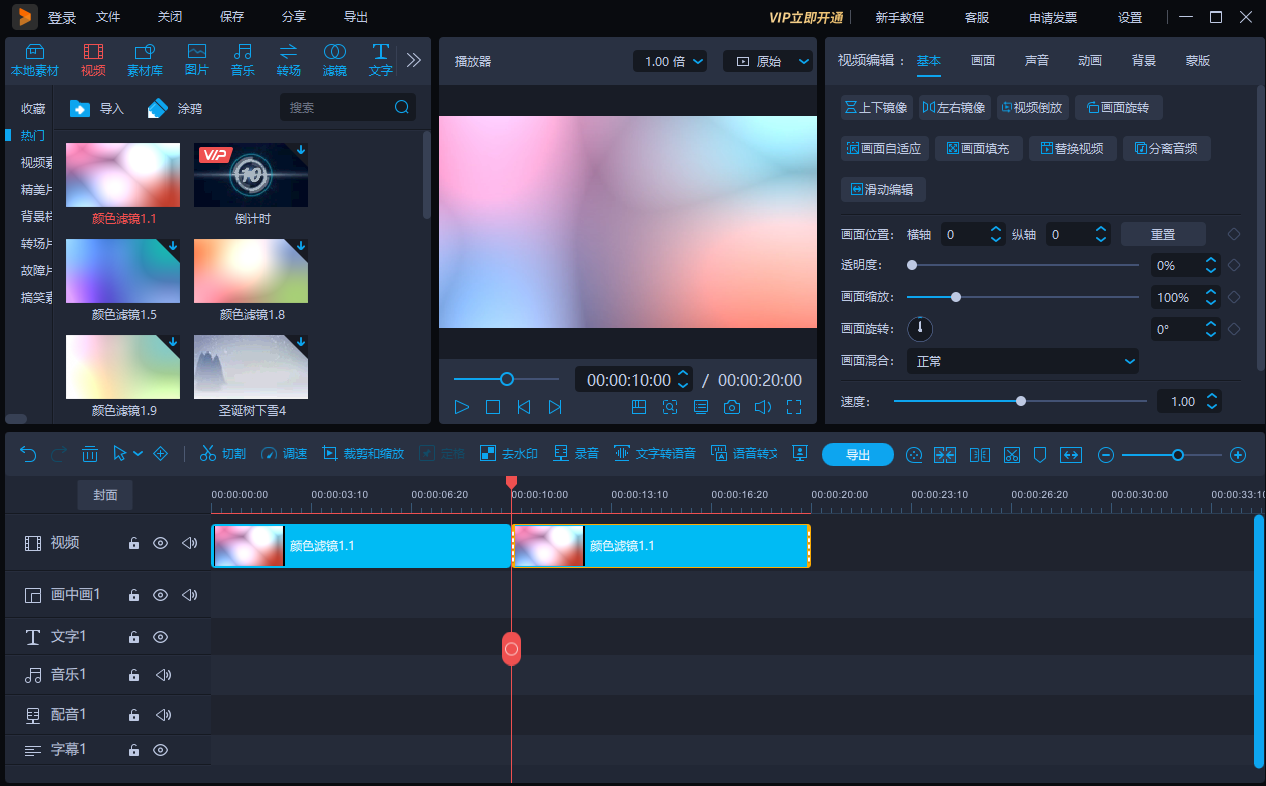Click the 导出 export button
The height and width of the screenshot is (786, 1266).
[x=857, y=454]
